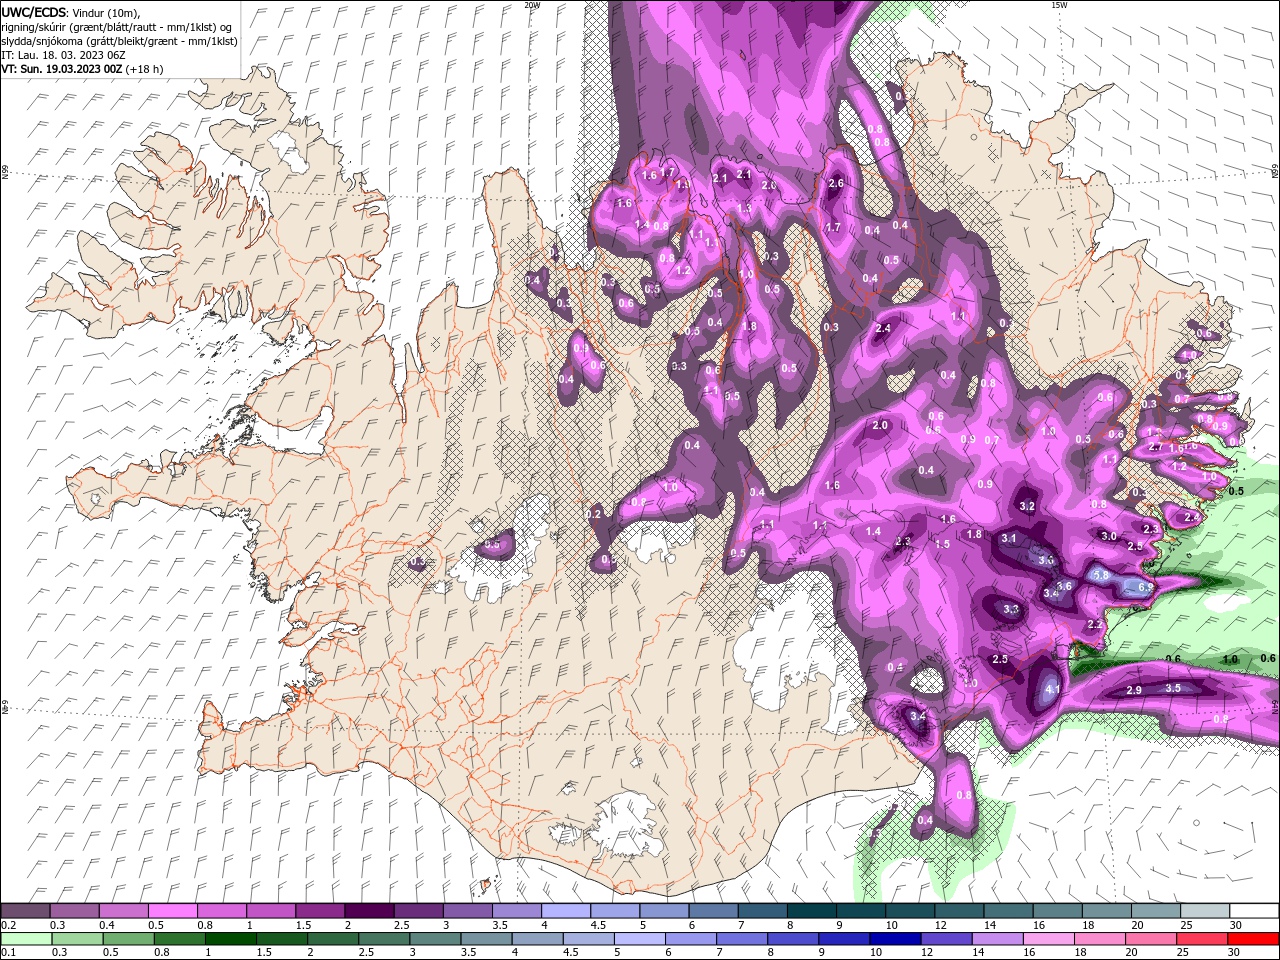Click the light pink 16–18 swatch in lower legend

tap(1049, 938)
